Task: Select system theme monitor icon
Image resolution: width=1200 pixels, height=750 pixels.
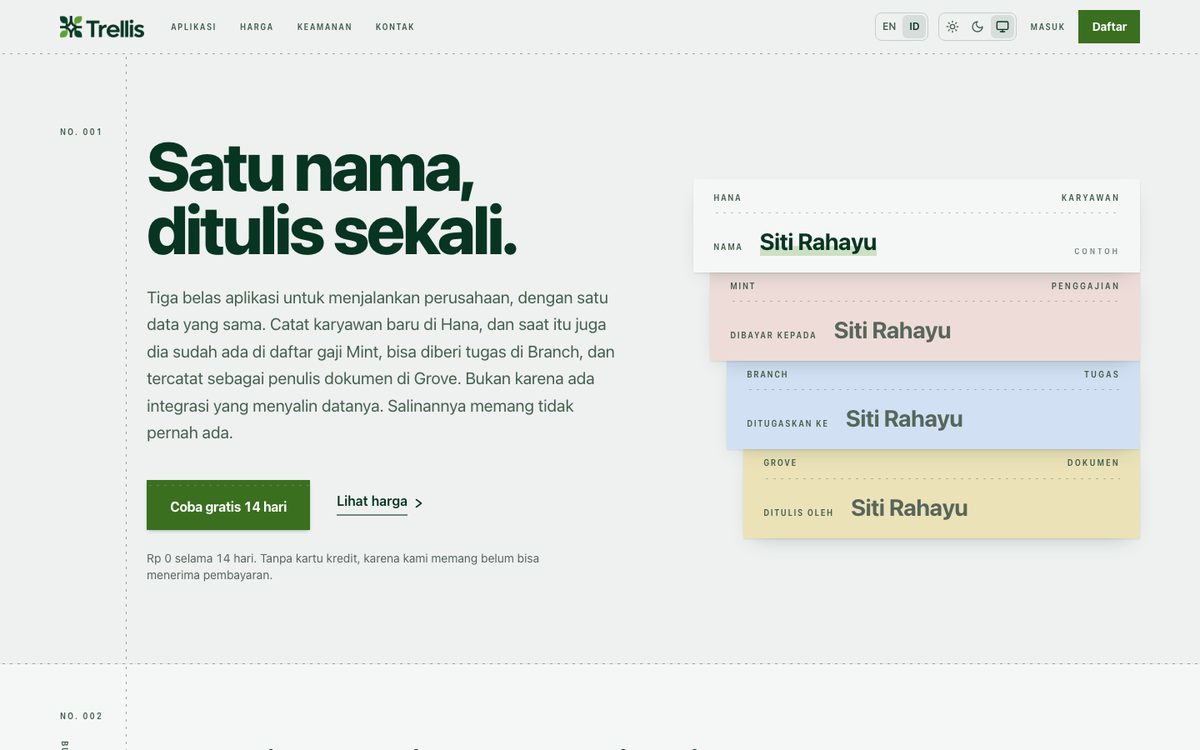Action: [1002, 27]
